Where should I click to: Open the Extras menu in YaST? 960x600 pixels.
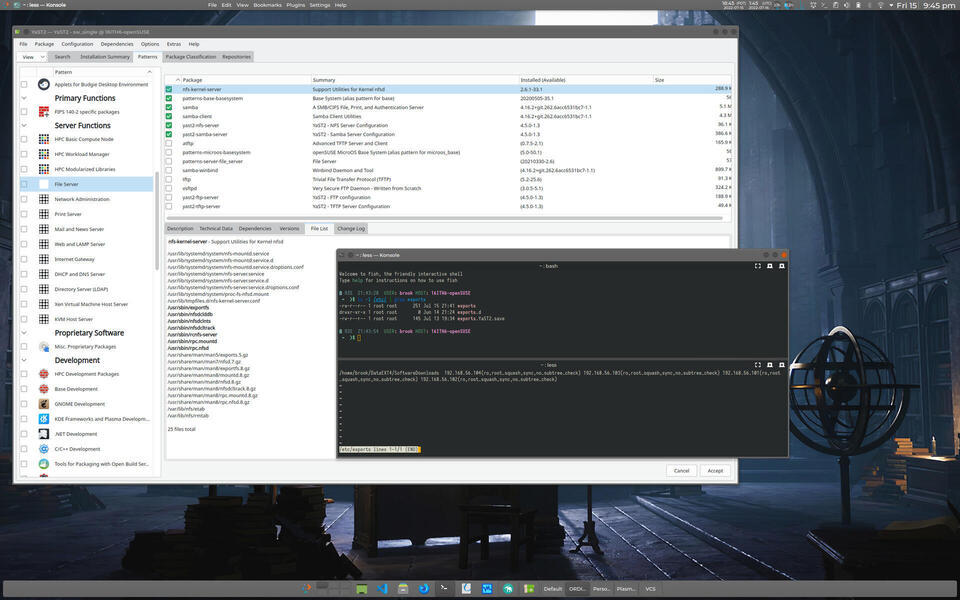(174, 44)
